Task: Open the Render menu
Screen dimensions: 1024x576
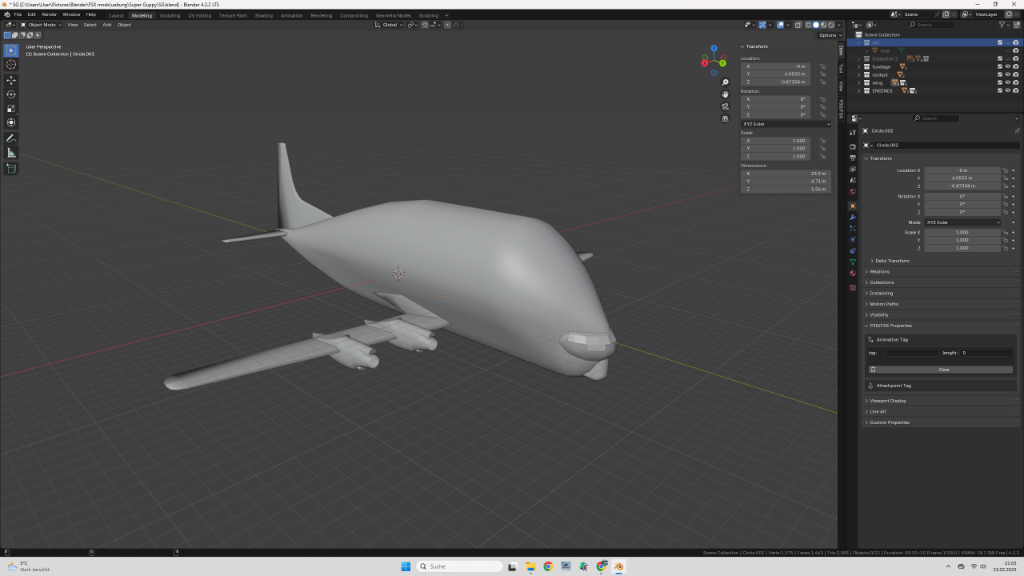Action: (x=49, y=15)
